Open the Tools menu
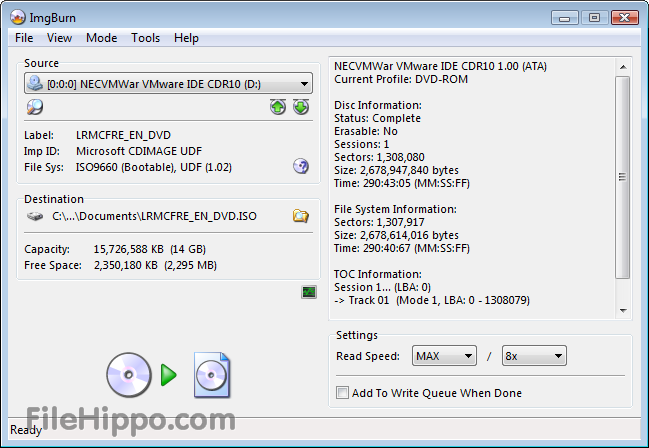 click(x=145, y=38)
